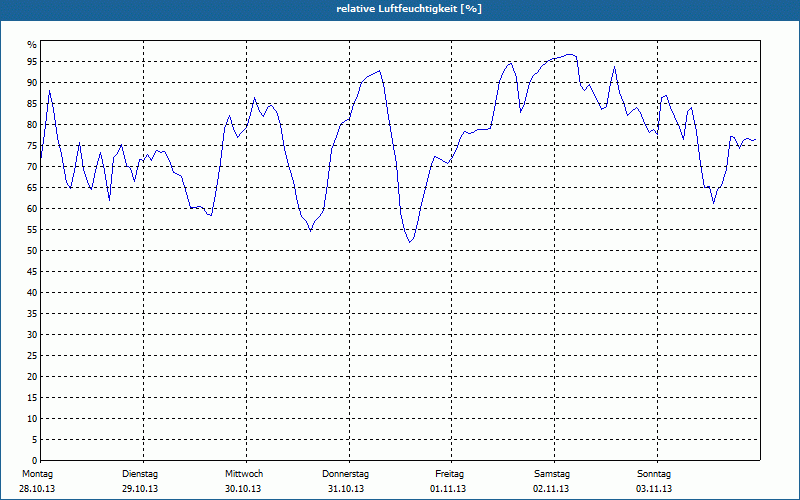The width and height of the screenshot is (800, 500).
Task: Click the Monday humidity spike near 88%
Action: click(49, 90)
